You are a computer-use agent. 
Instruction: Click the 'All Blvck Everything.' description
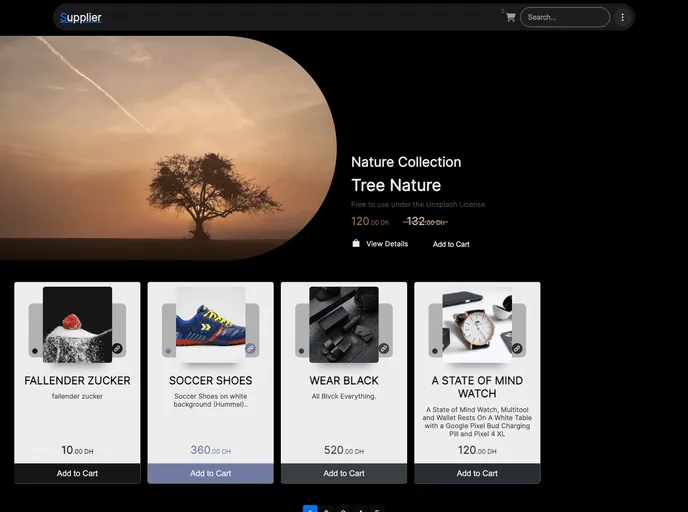(x=344, y=396)
